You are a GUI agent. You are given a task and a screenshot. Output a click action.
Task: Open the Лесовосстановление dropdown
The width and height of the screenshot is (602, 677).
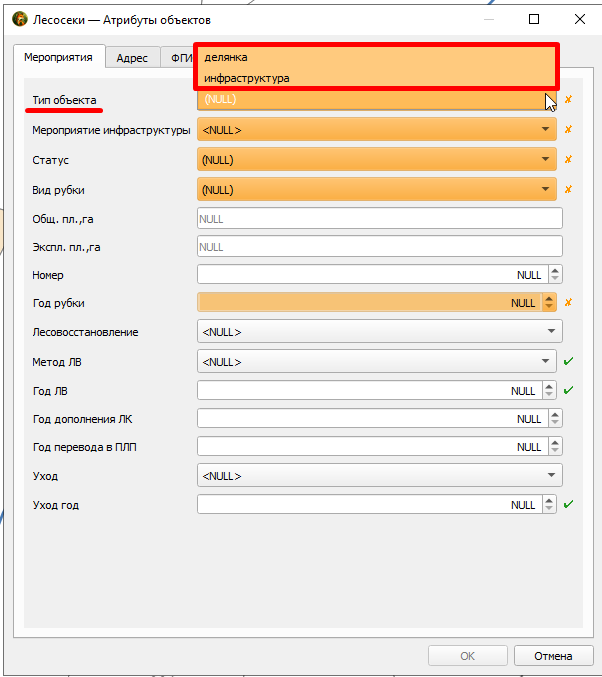point(380,331)
